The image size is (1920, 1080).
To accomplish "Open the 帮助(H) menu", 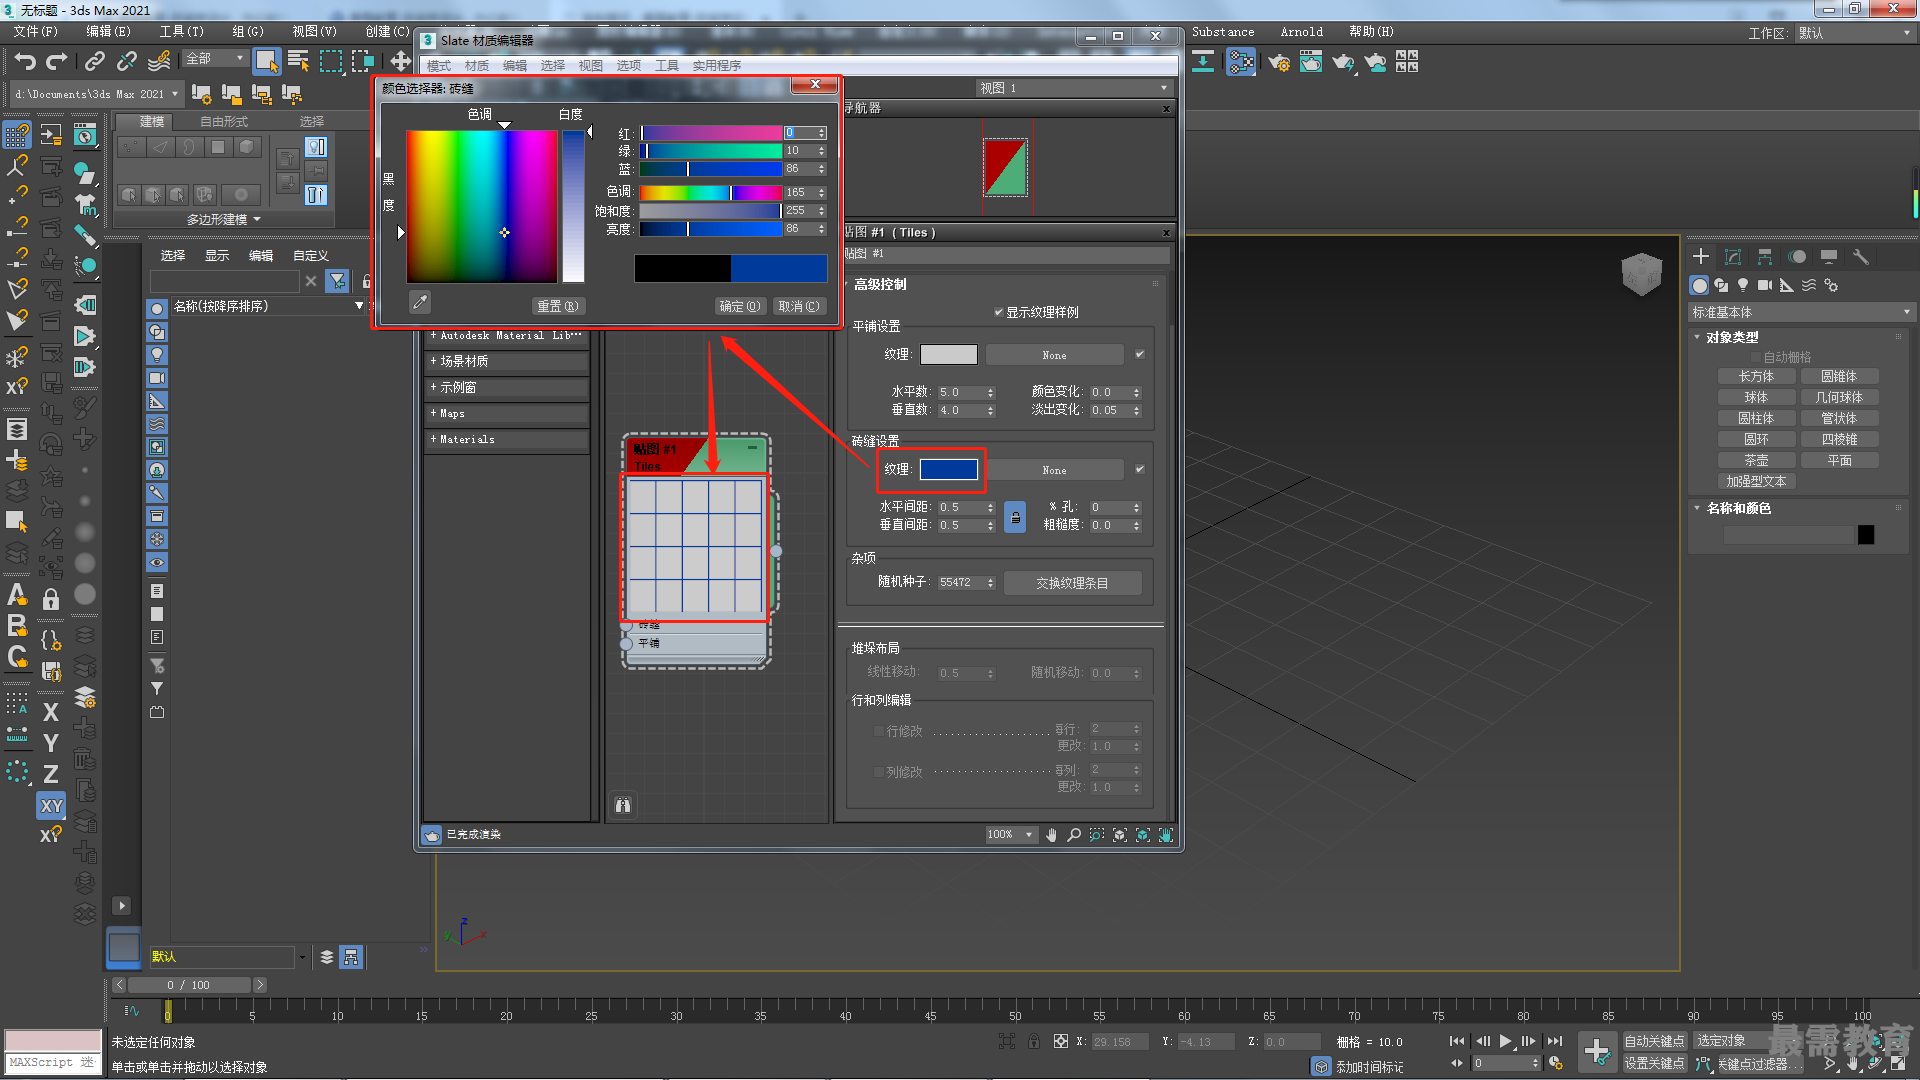I will click(1371, 32).
